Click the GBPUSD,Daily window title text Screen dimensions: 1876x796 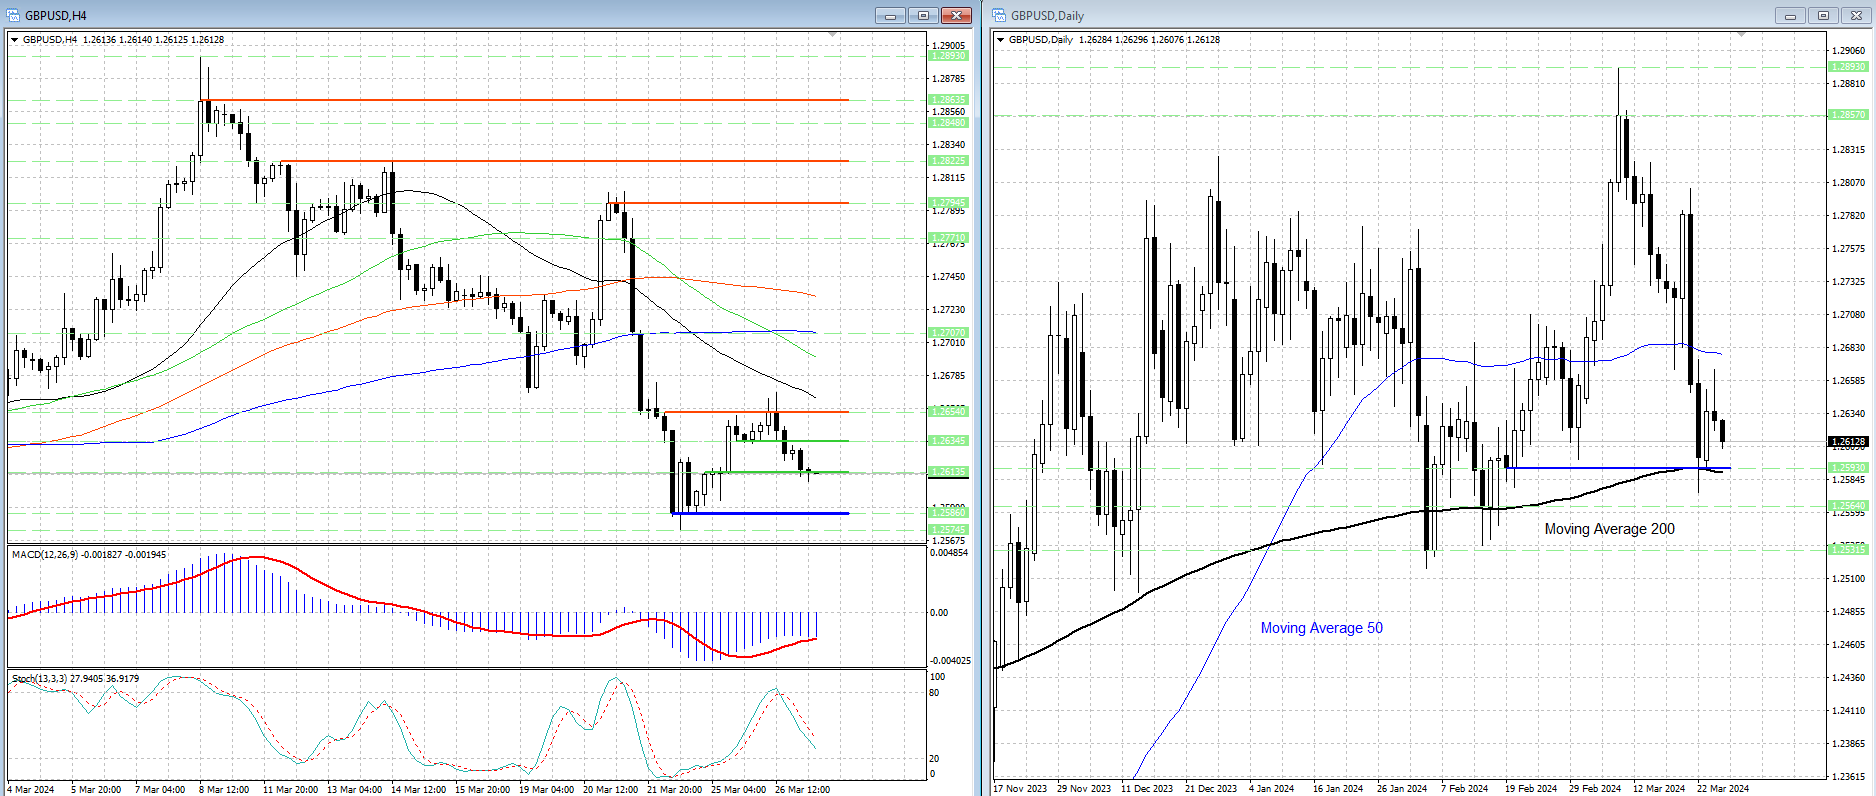(x=1047, y=16)
